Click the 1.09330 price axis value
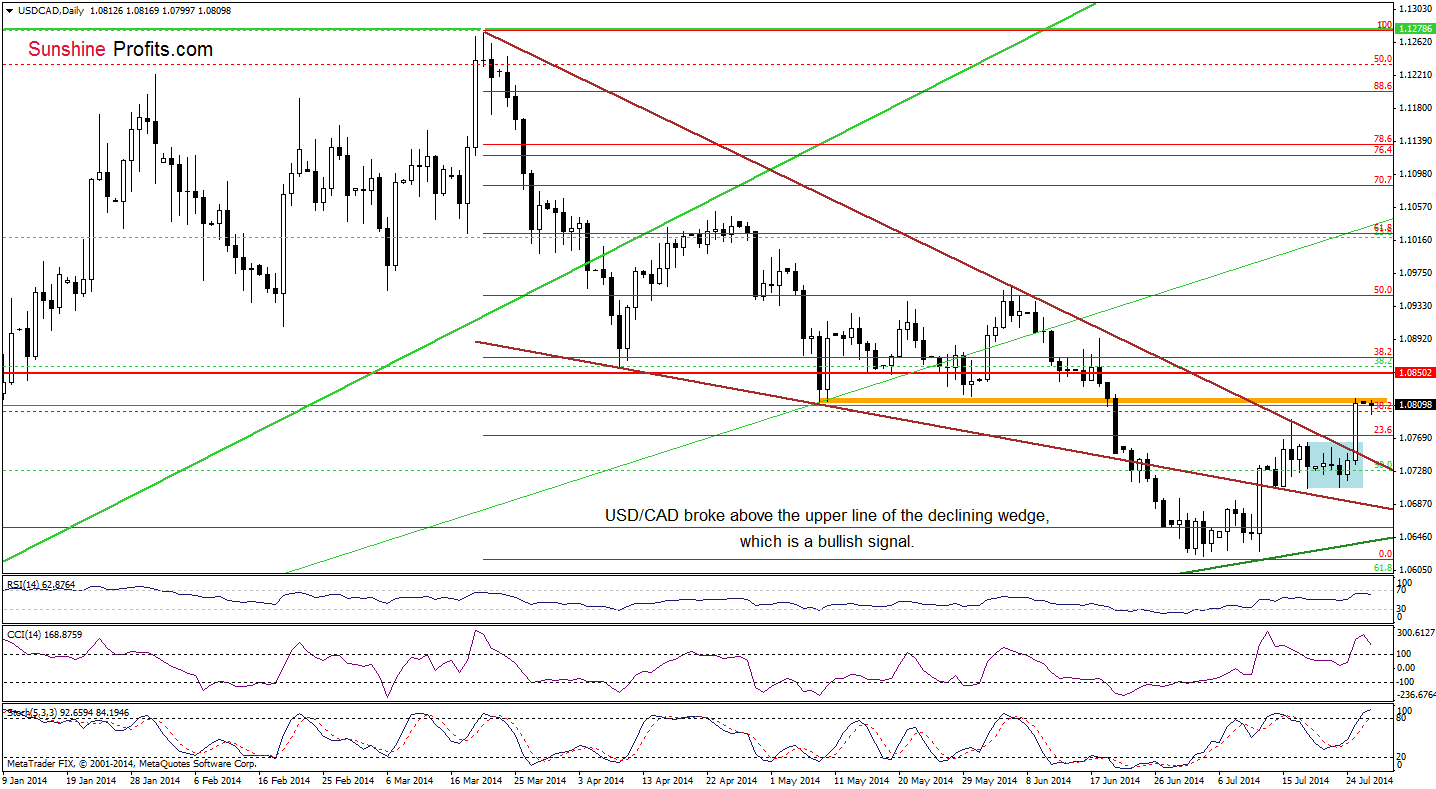Viewport: 1436px width, 789px height. [1416, 306]
